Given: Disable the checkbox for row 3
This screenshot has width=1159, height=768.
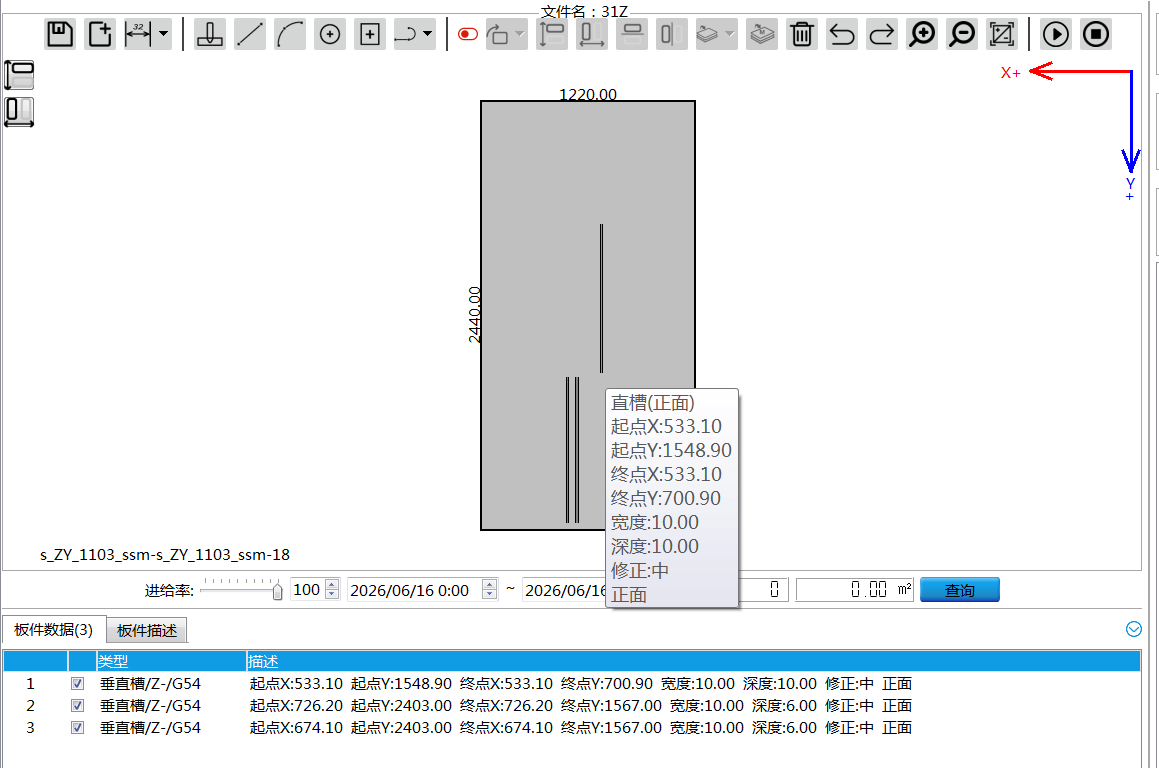Looking at the screenshot, I should pos(77,728).
